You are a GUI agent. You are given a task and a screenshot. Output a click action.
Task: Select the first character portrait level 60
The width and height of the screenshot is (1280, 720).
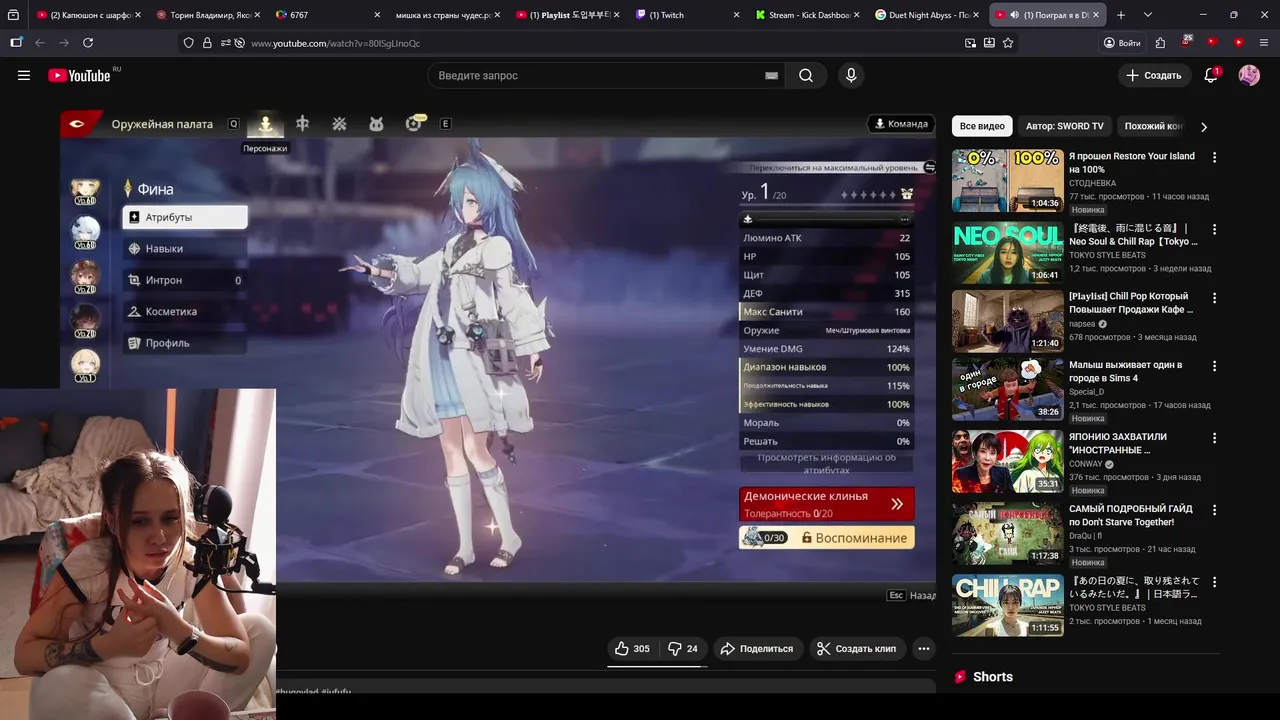tap(85, 190)
